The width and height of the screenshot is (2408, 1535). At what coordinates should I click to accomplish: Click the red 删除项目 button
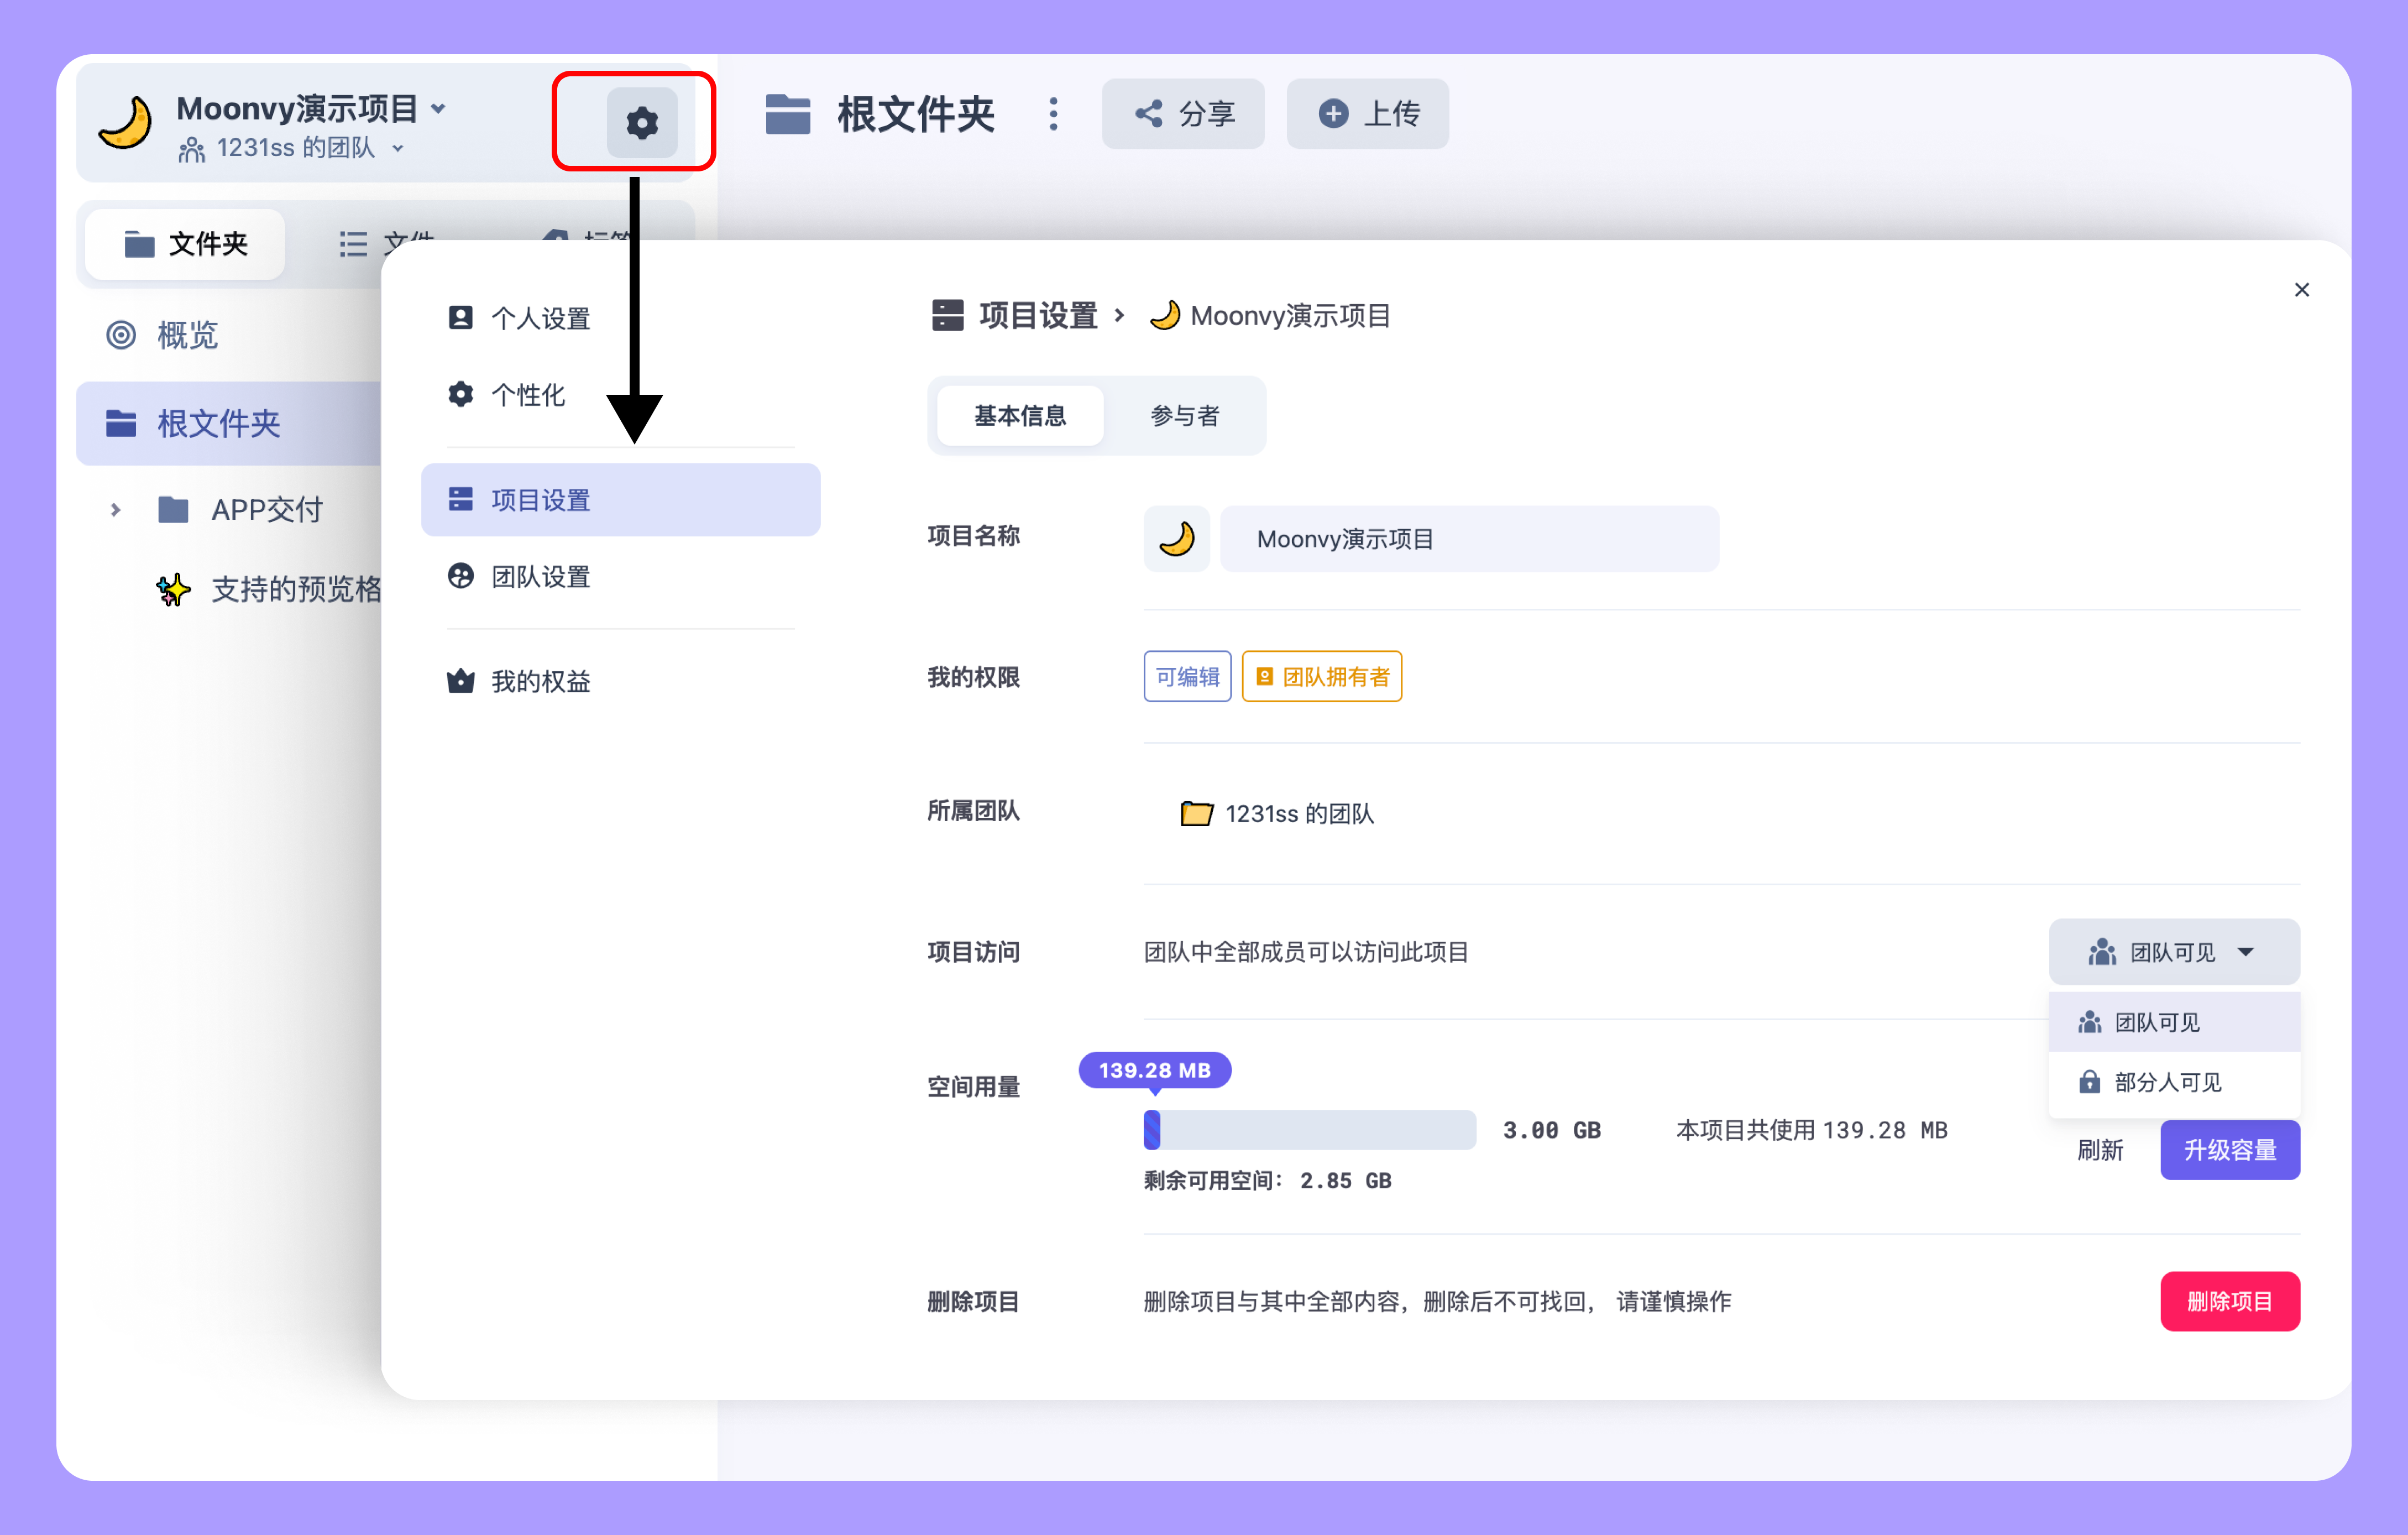pyautogui.click(x=2229, y=1301)
